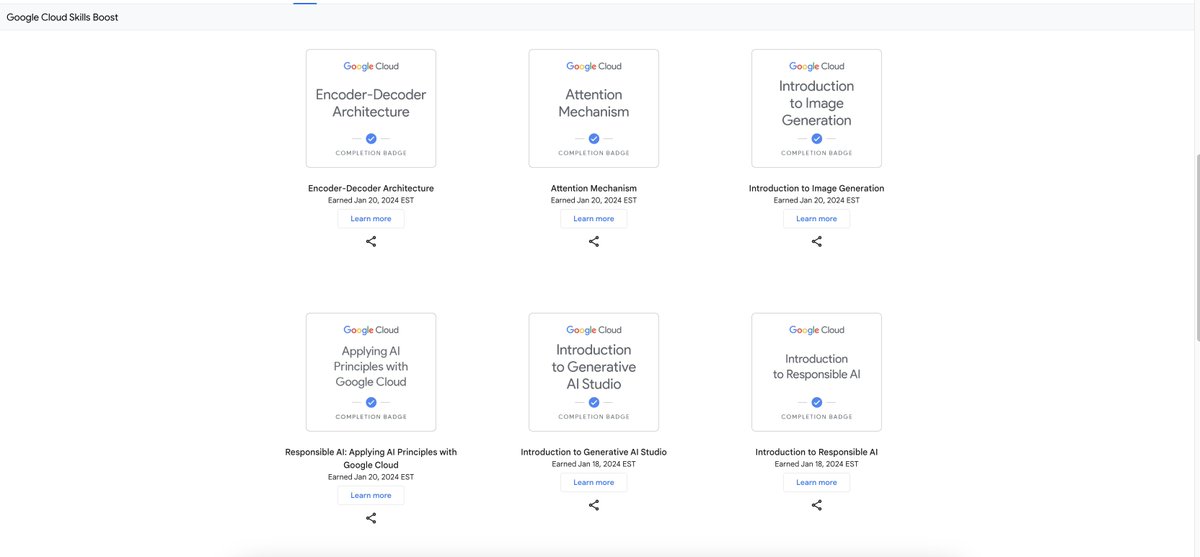Click the earned date under Introduction to Responsible AI

click(817, 464)
